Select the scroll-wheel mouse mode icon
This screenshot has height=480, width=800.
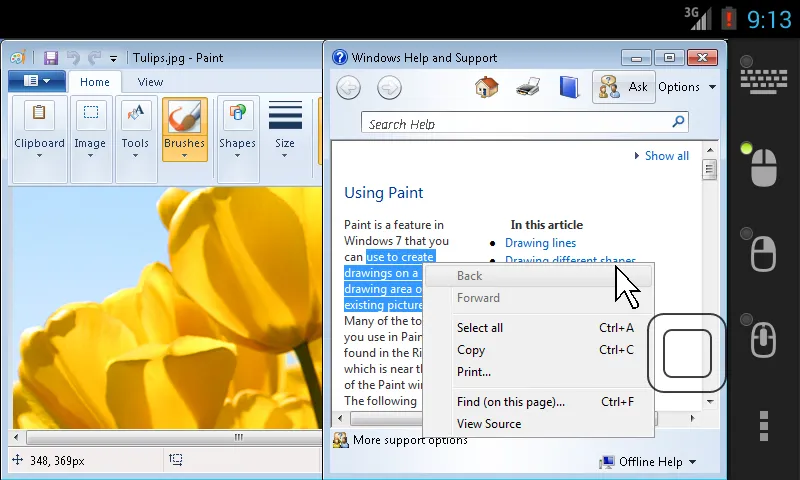coord(764,339)
